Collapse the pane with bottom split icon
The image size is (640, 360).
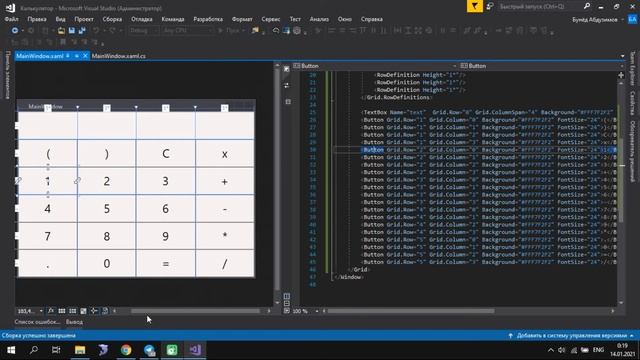click(x=287, y=311)
